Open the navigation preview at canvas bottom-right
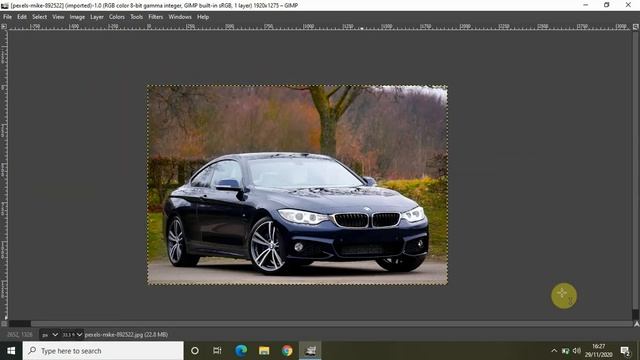This screenshot has height=360, width=640. click(636, 324)
